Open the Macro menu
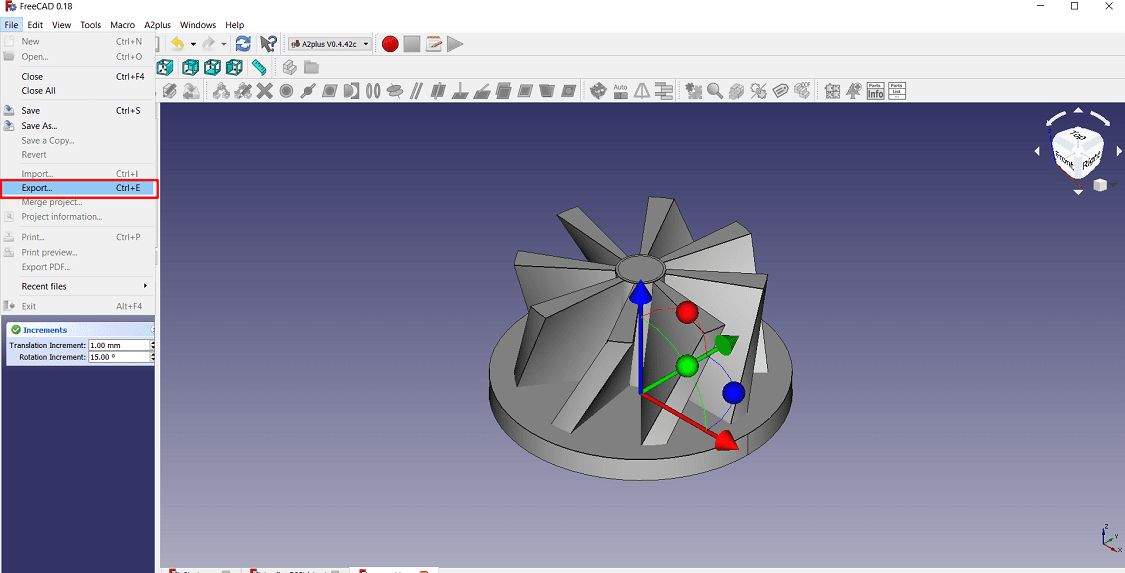Viewport: 1125px width, 573px height. pyautogui.click(x=123, y=24)
